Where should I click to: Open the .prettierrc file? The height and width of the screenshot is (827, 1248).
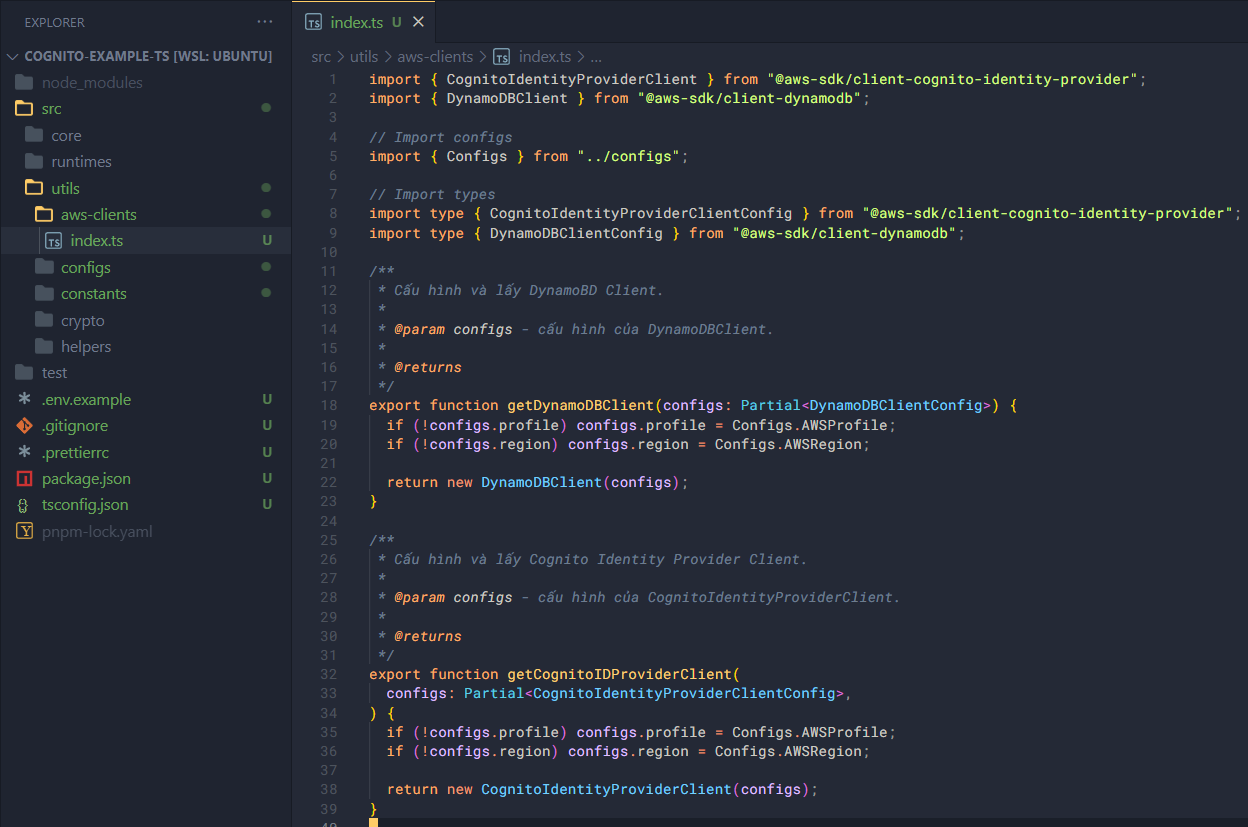[x=75, y=452]
